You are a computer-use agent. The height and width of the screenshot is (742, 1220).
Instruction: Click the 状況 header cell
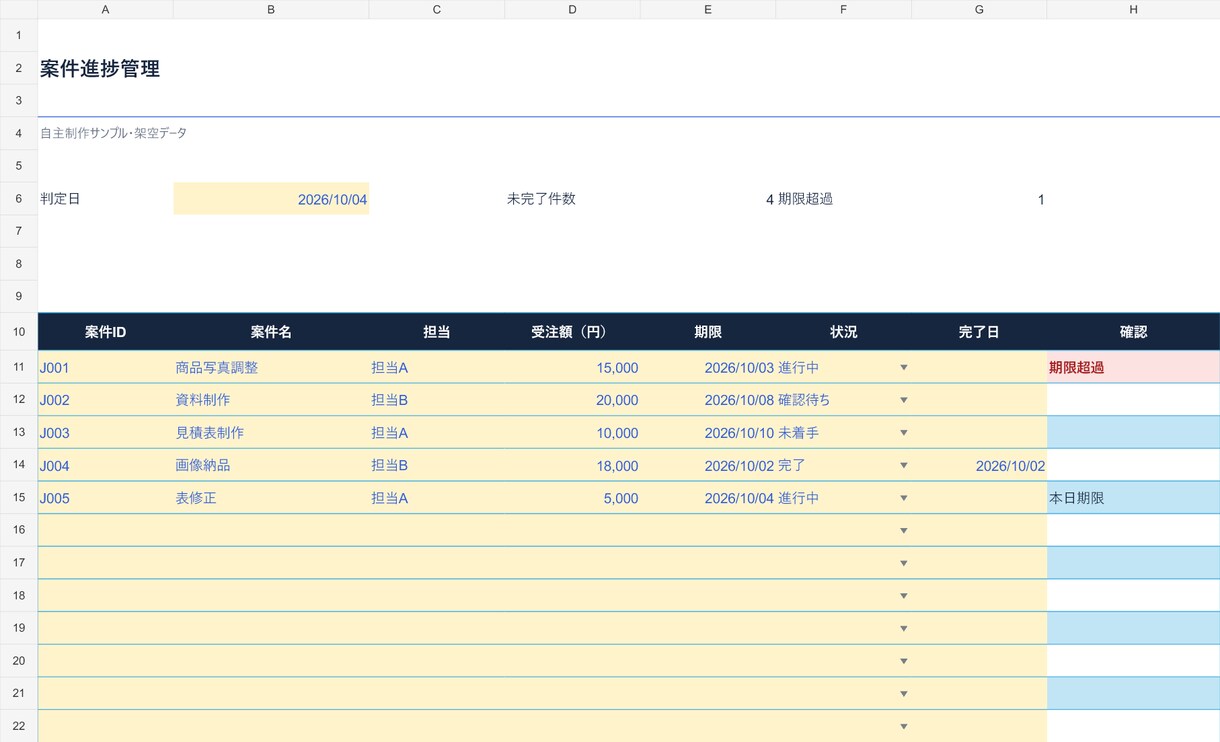point(844,332)
